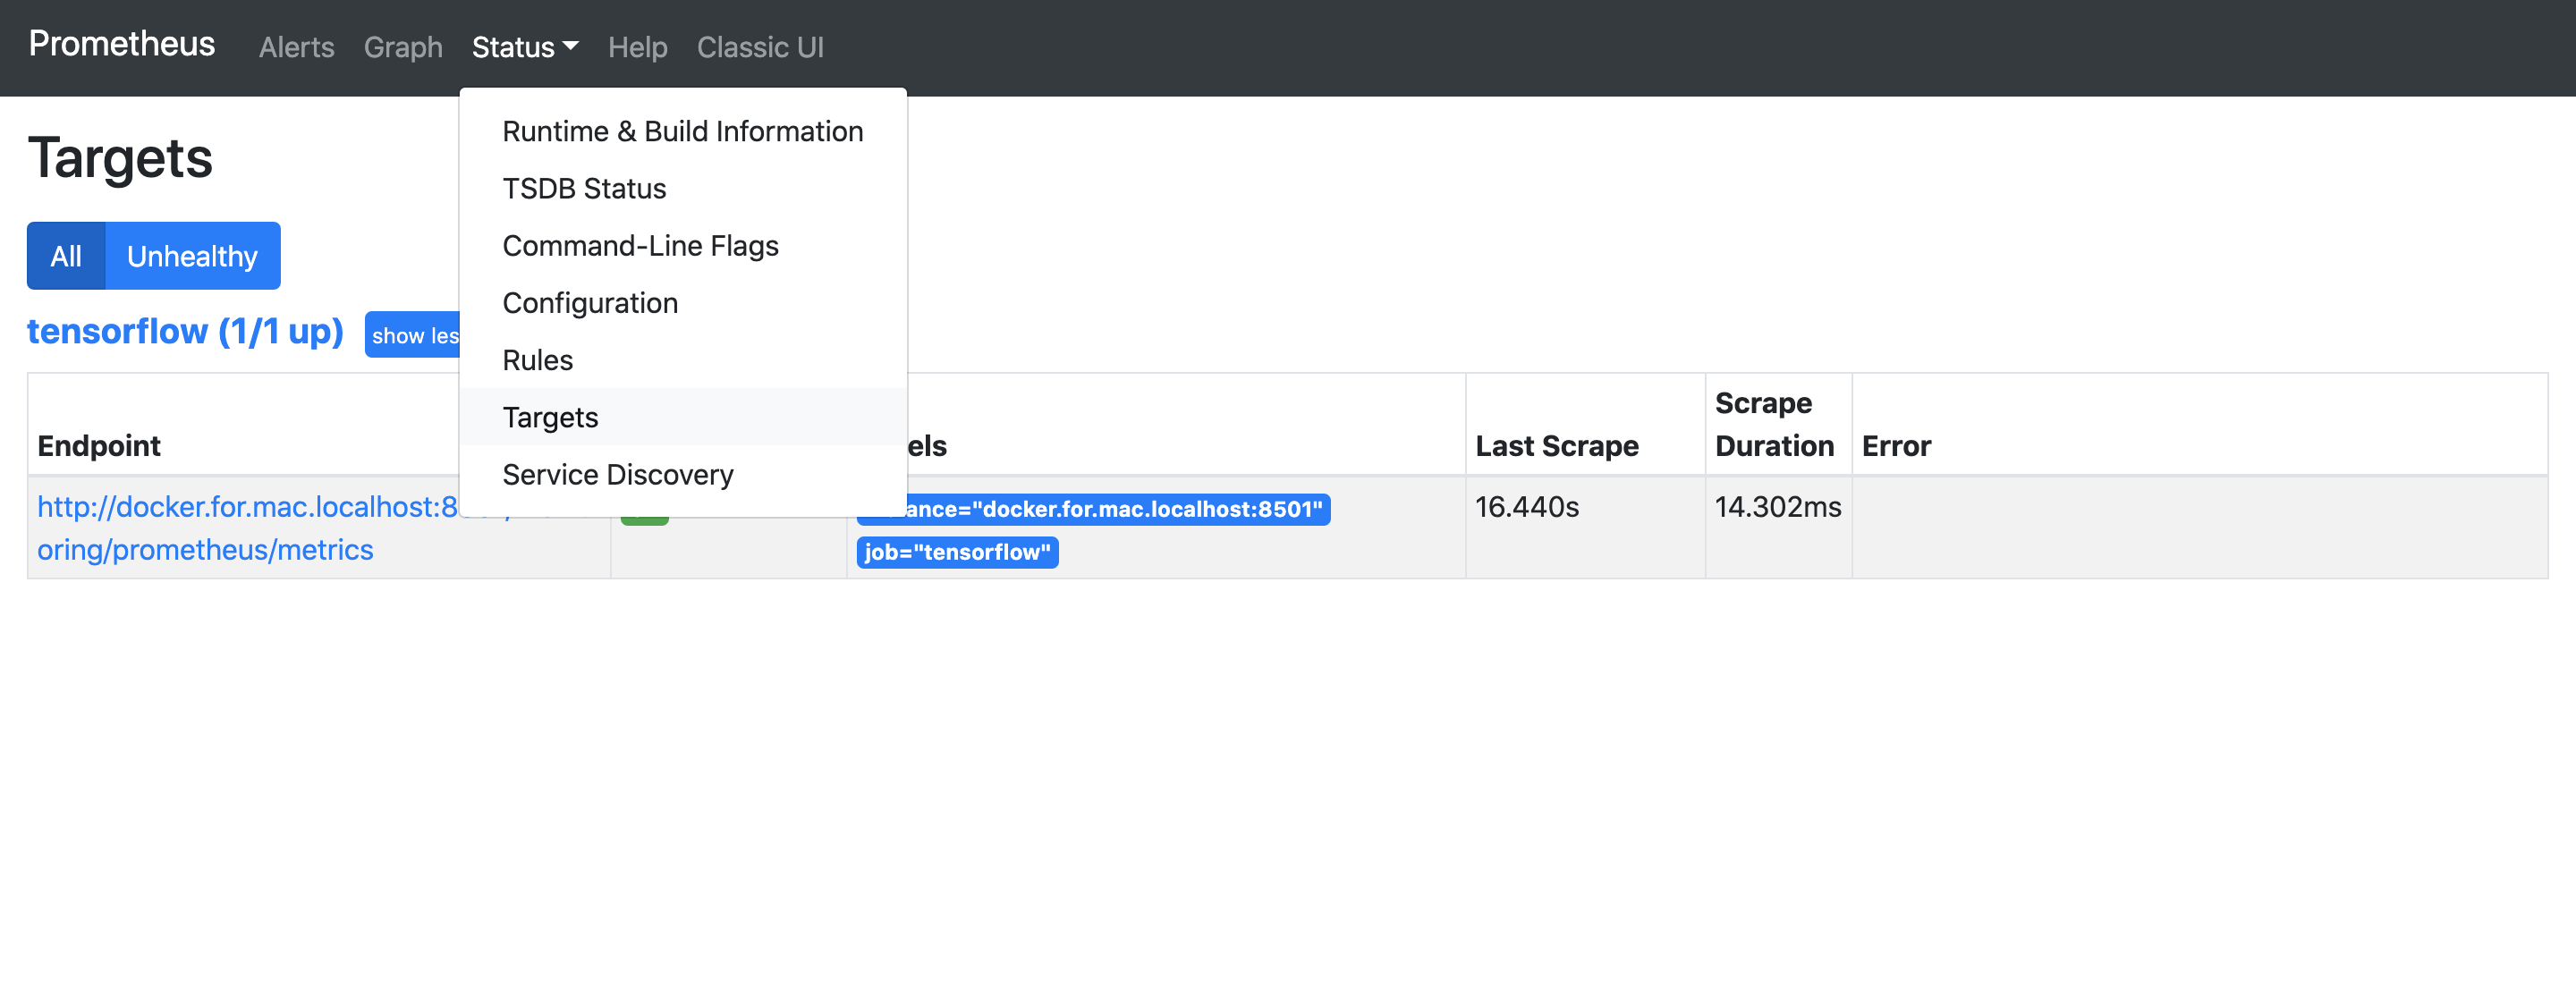Viewport: 2576px width, 1005px height.
Task: Switch to Classic UI
Action: [760, 47]
